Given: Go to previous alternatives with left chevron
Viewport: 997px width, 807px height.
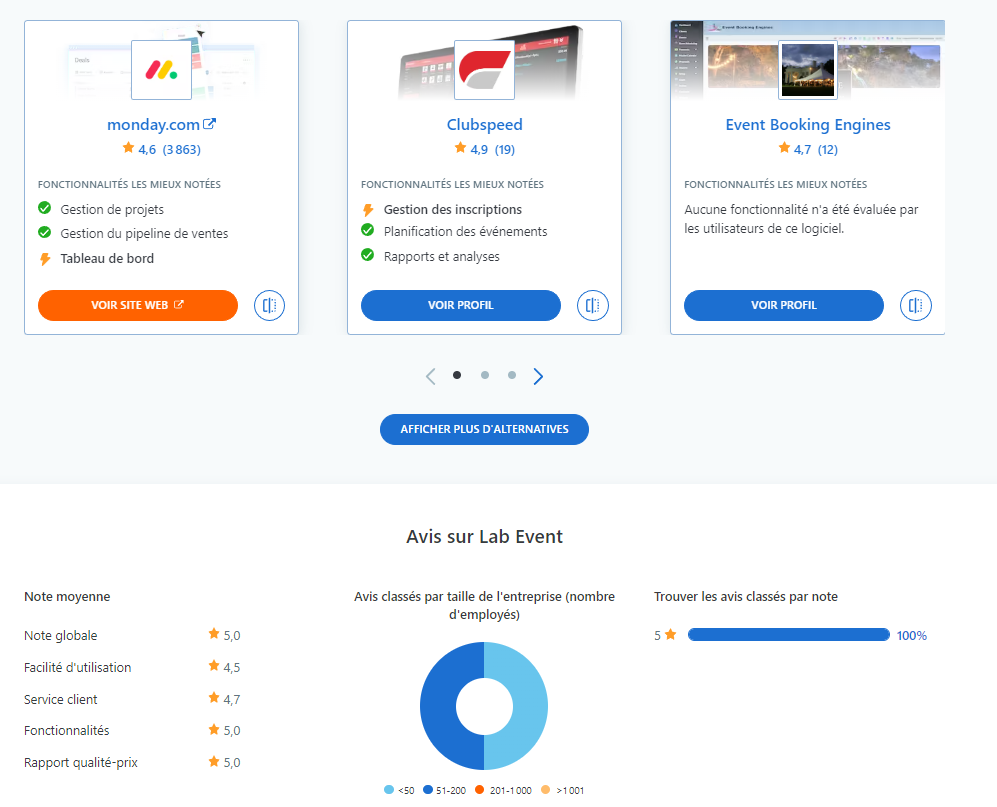Looking at the screenshot, I should point(430,376).
